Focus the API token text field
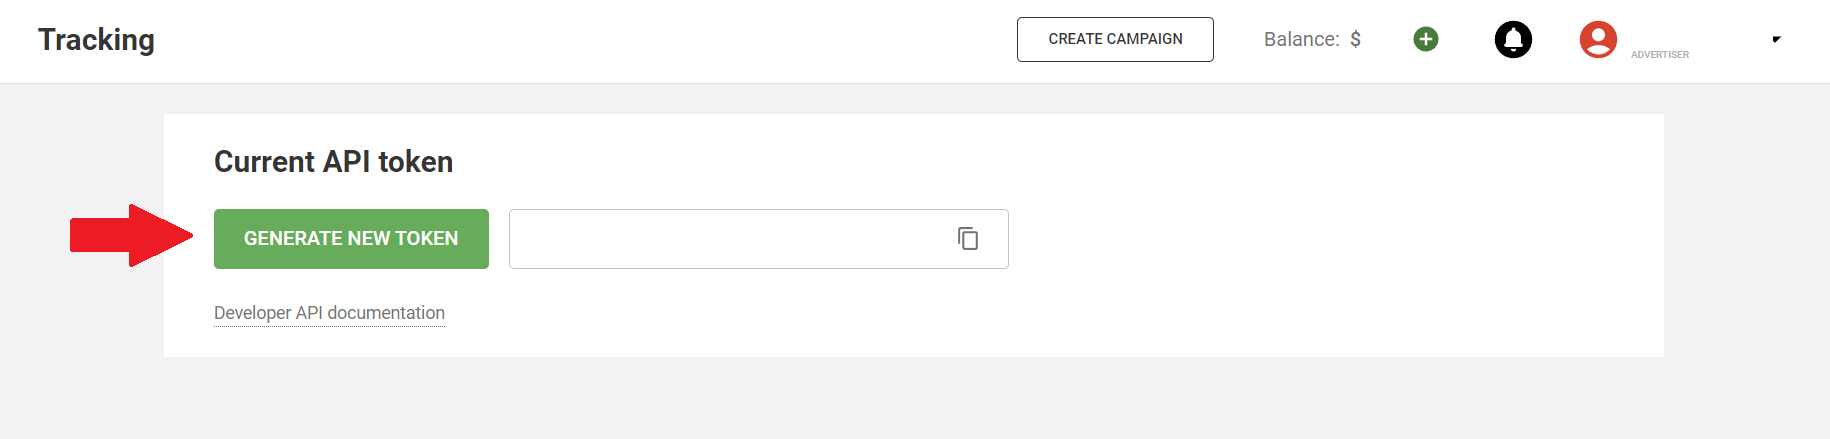 (x=730, y=239)
